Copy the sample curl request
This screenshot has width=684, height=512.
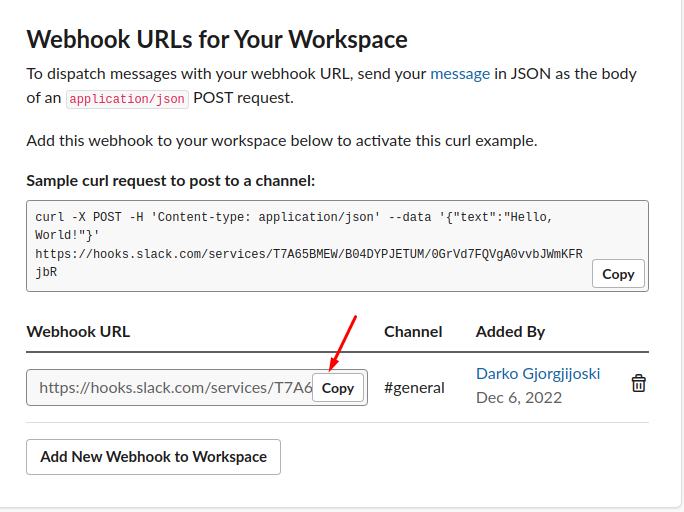click(618, 274)
